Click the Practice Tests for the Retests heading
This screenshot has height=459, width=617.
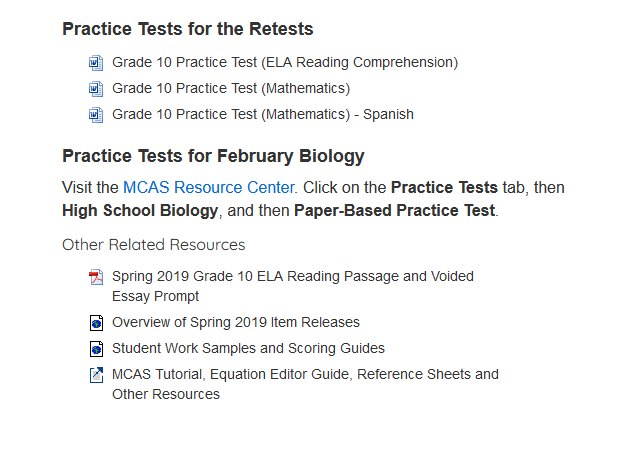point(188,29)
